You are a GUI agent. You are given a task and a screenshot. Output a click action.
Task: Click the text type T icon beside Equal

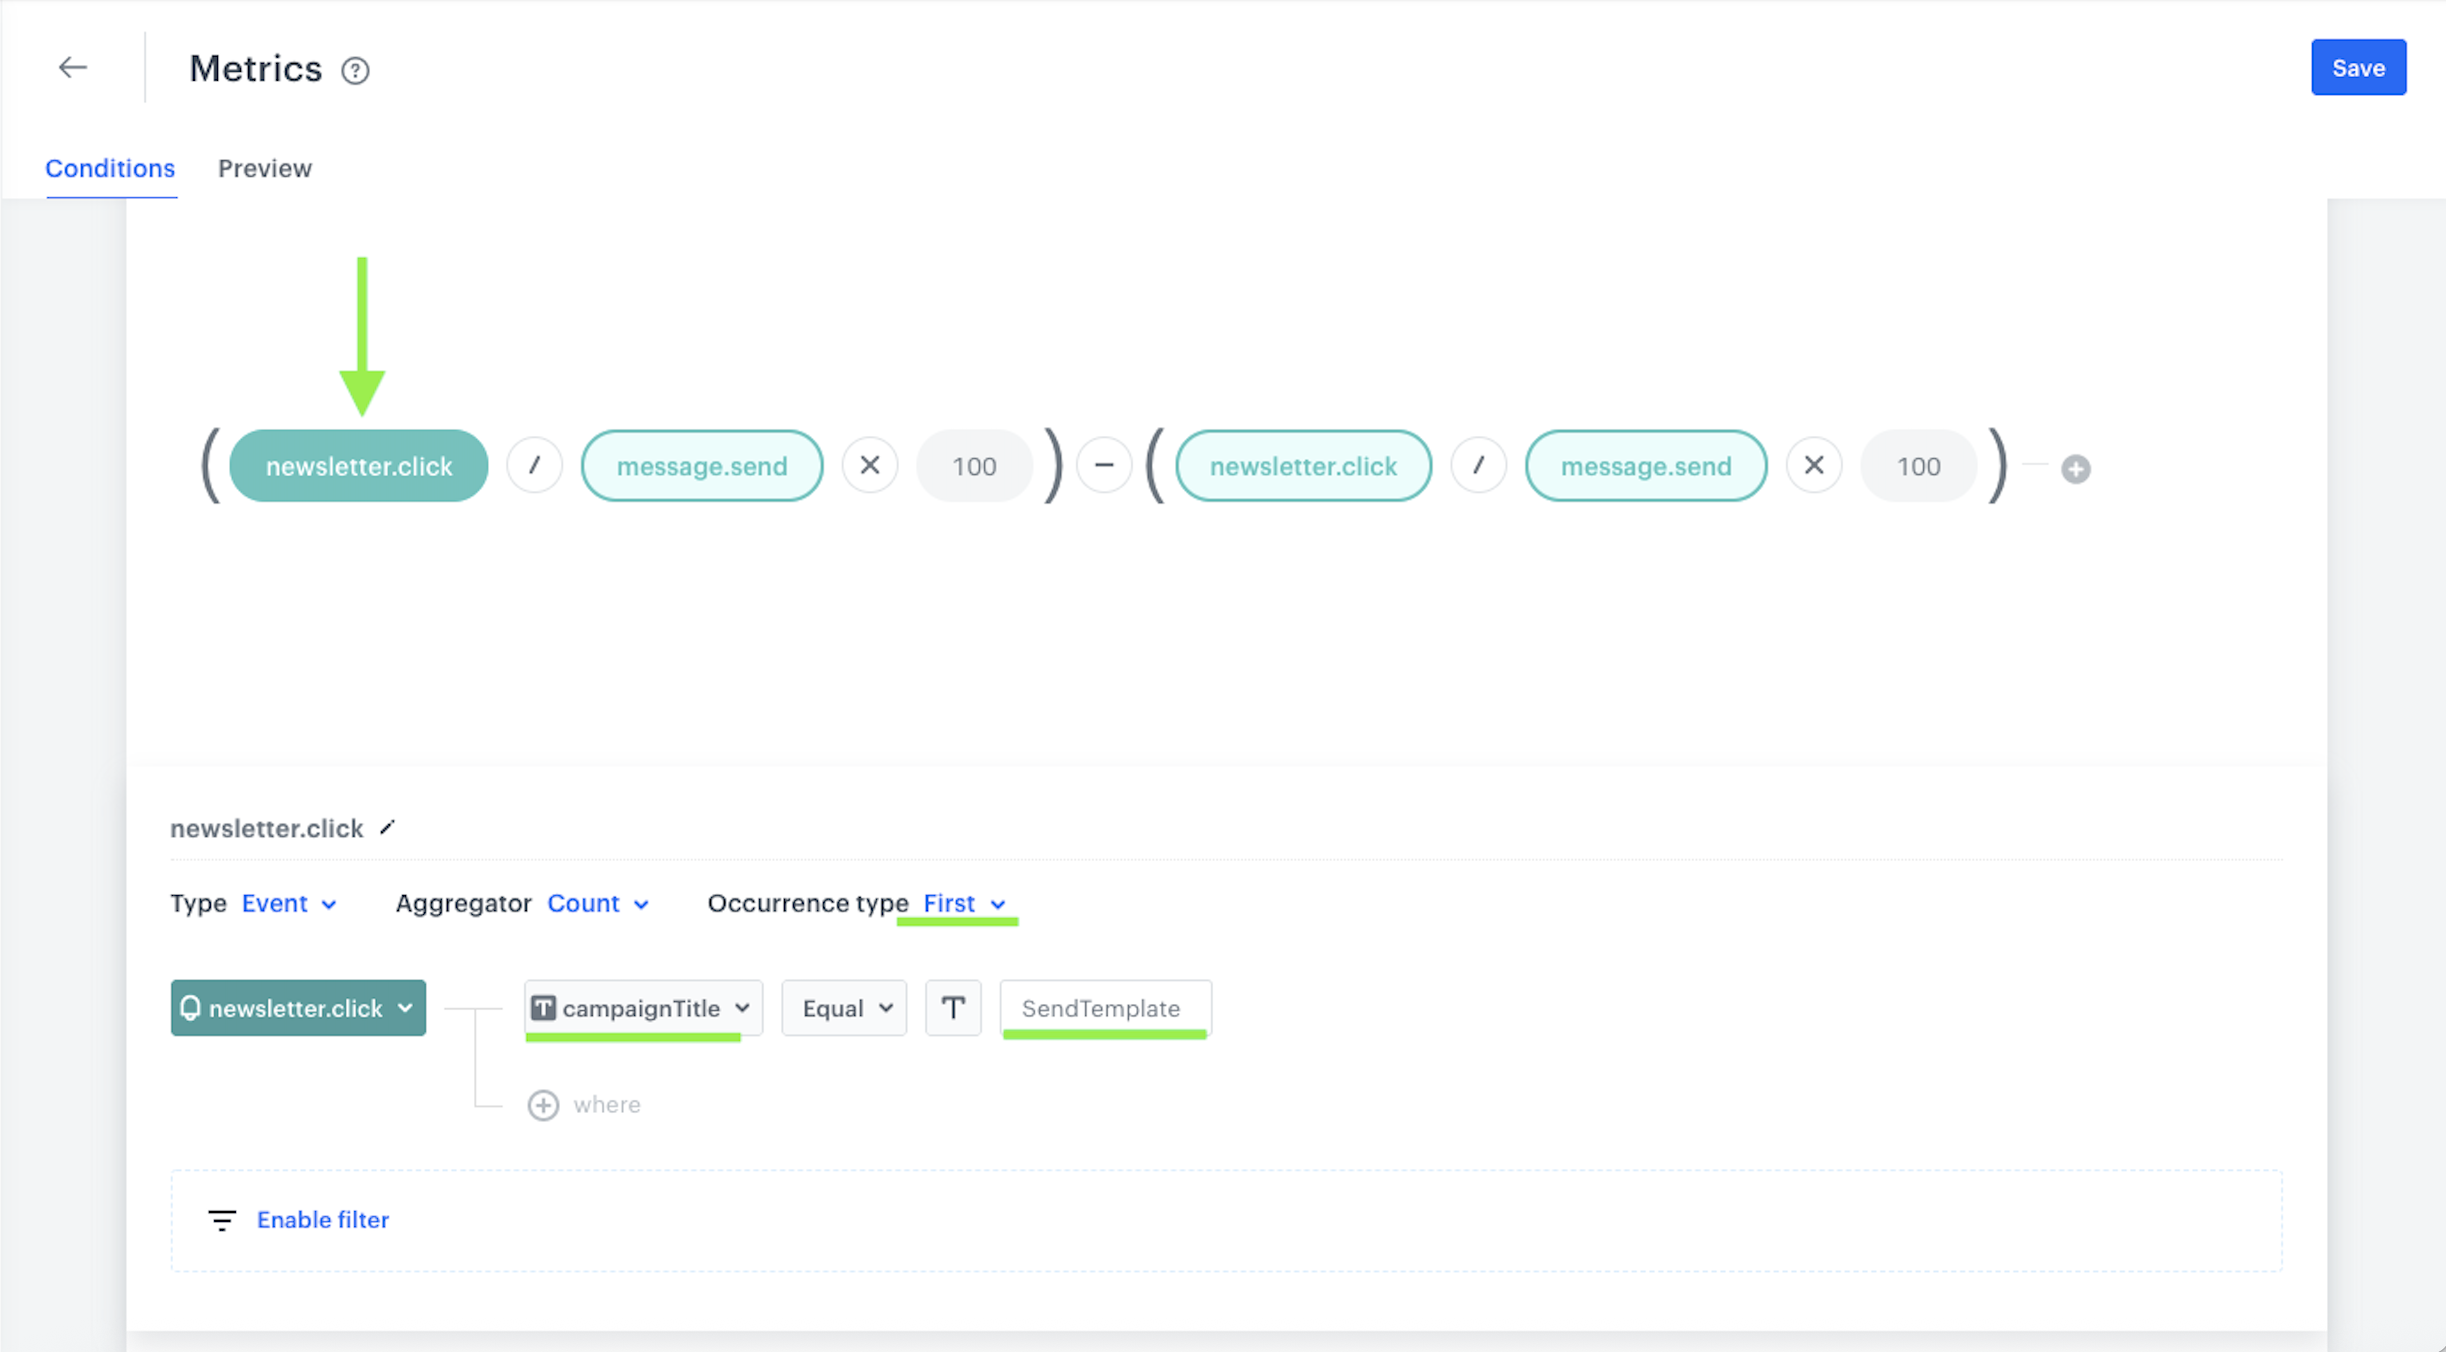coord(952,1008)
